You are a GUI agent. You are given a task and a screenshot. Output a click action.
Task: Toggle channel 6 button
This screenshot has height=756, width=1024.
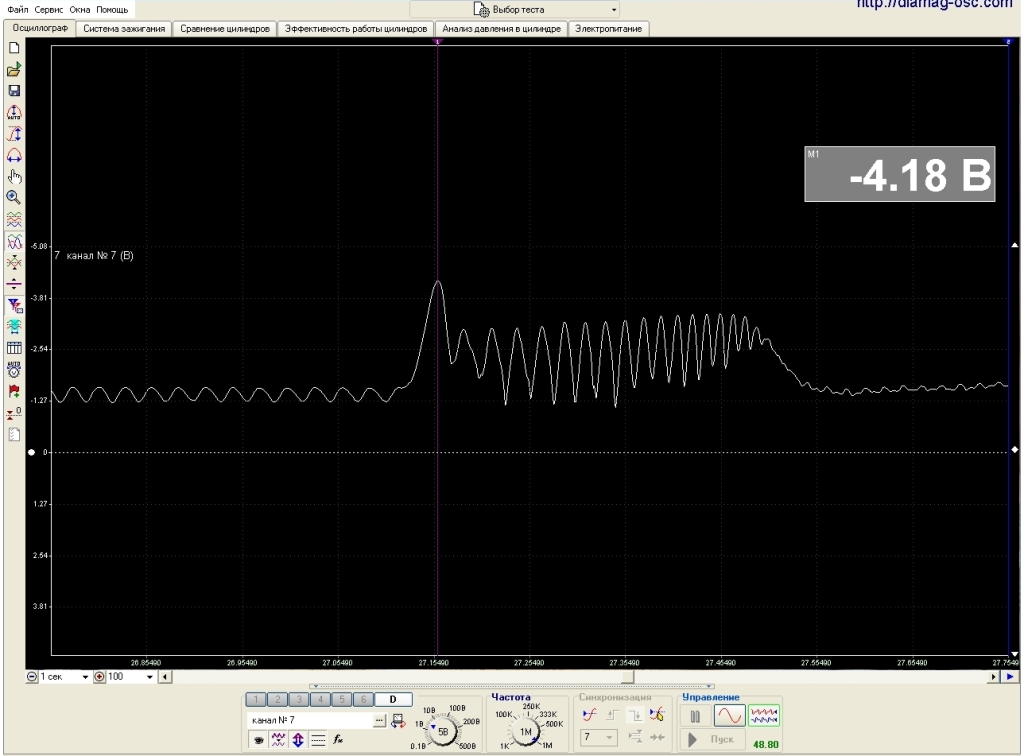[363, 700]
